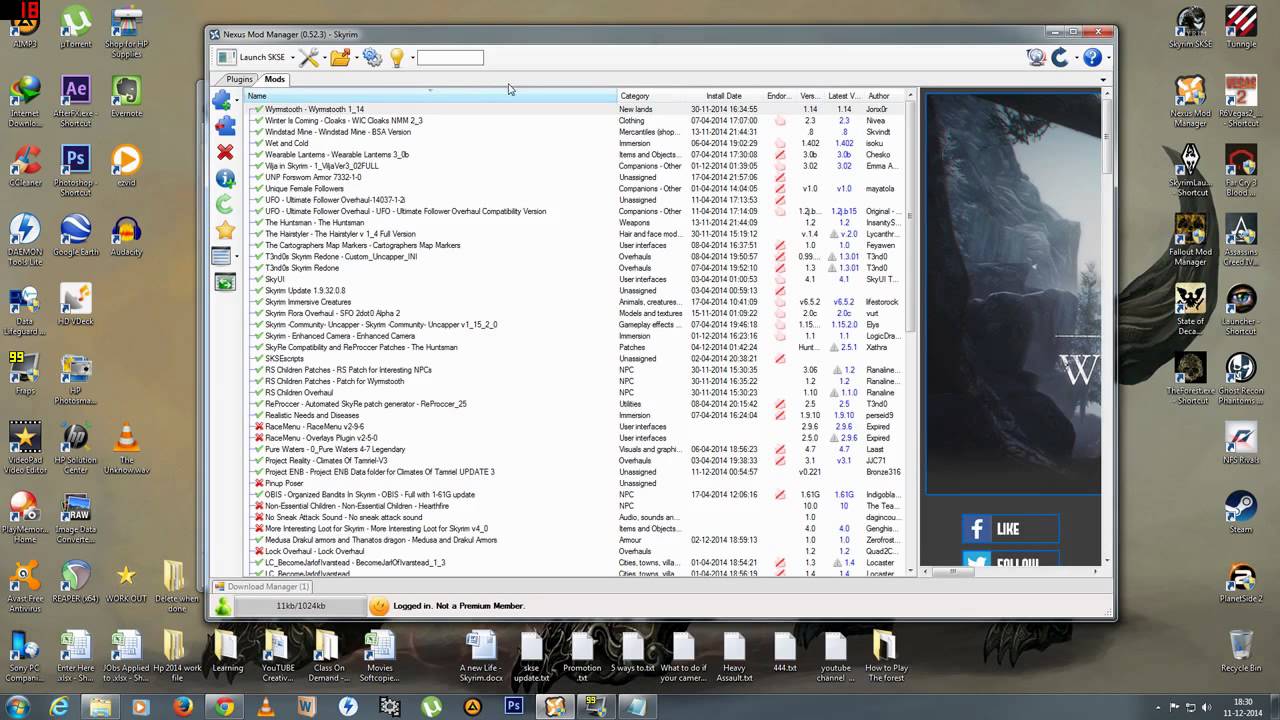
Task: Click the 11kb/1024kb download speed bar
Action: pos(301,606)
